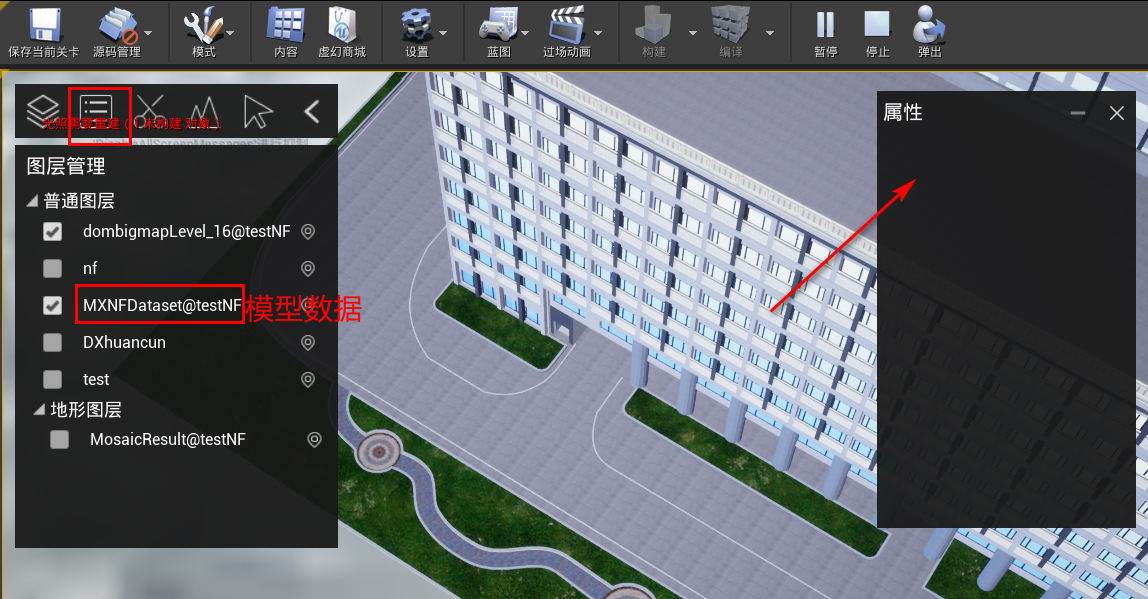Select layer name MXNFDataset@testNF
The height and width of the screenshot is (599, 1148).
pyautogui.click(x=162, y=305)
